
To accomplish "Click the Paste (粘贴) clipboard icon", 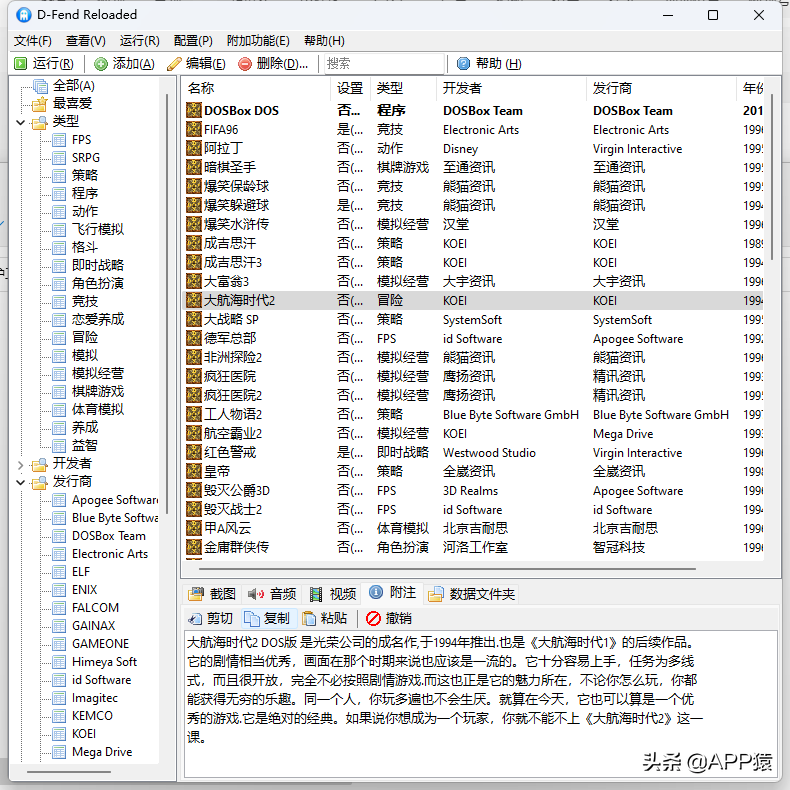I will click(x=309, y=618).
